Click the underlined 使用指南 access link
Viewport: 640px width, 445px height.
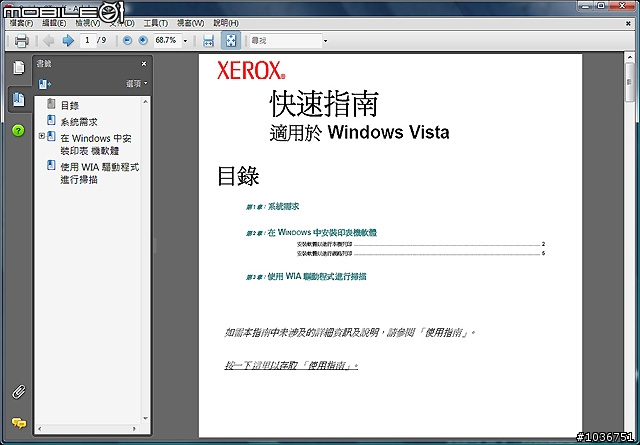(291, 365)
